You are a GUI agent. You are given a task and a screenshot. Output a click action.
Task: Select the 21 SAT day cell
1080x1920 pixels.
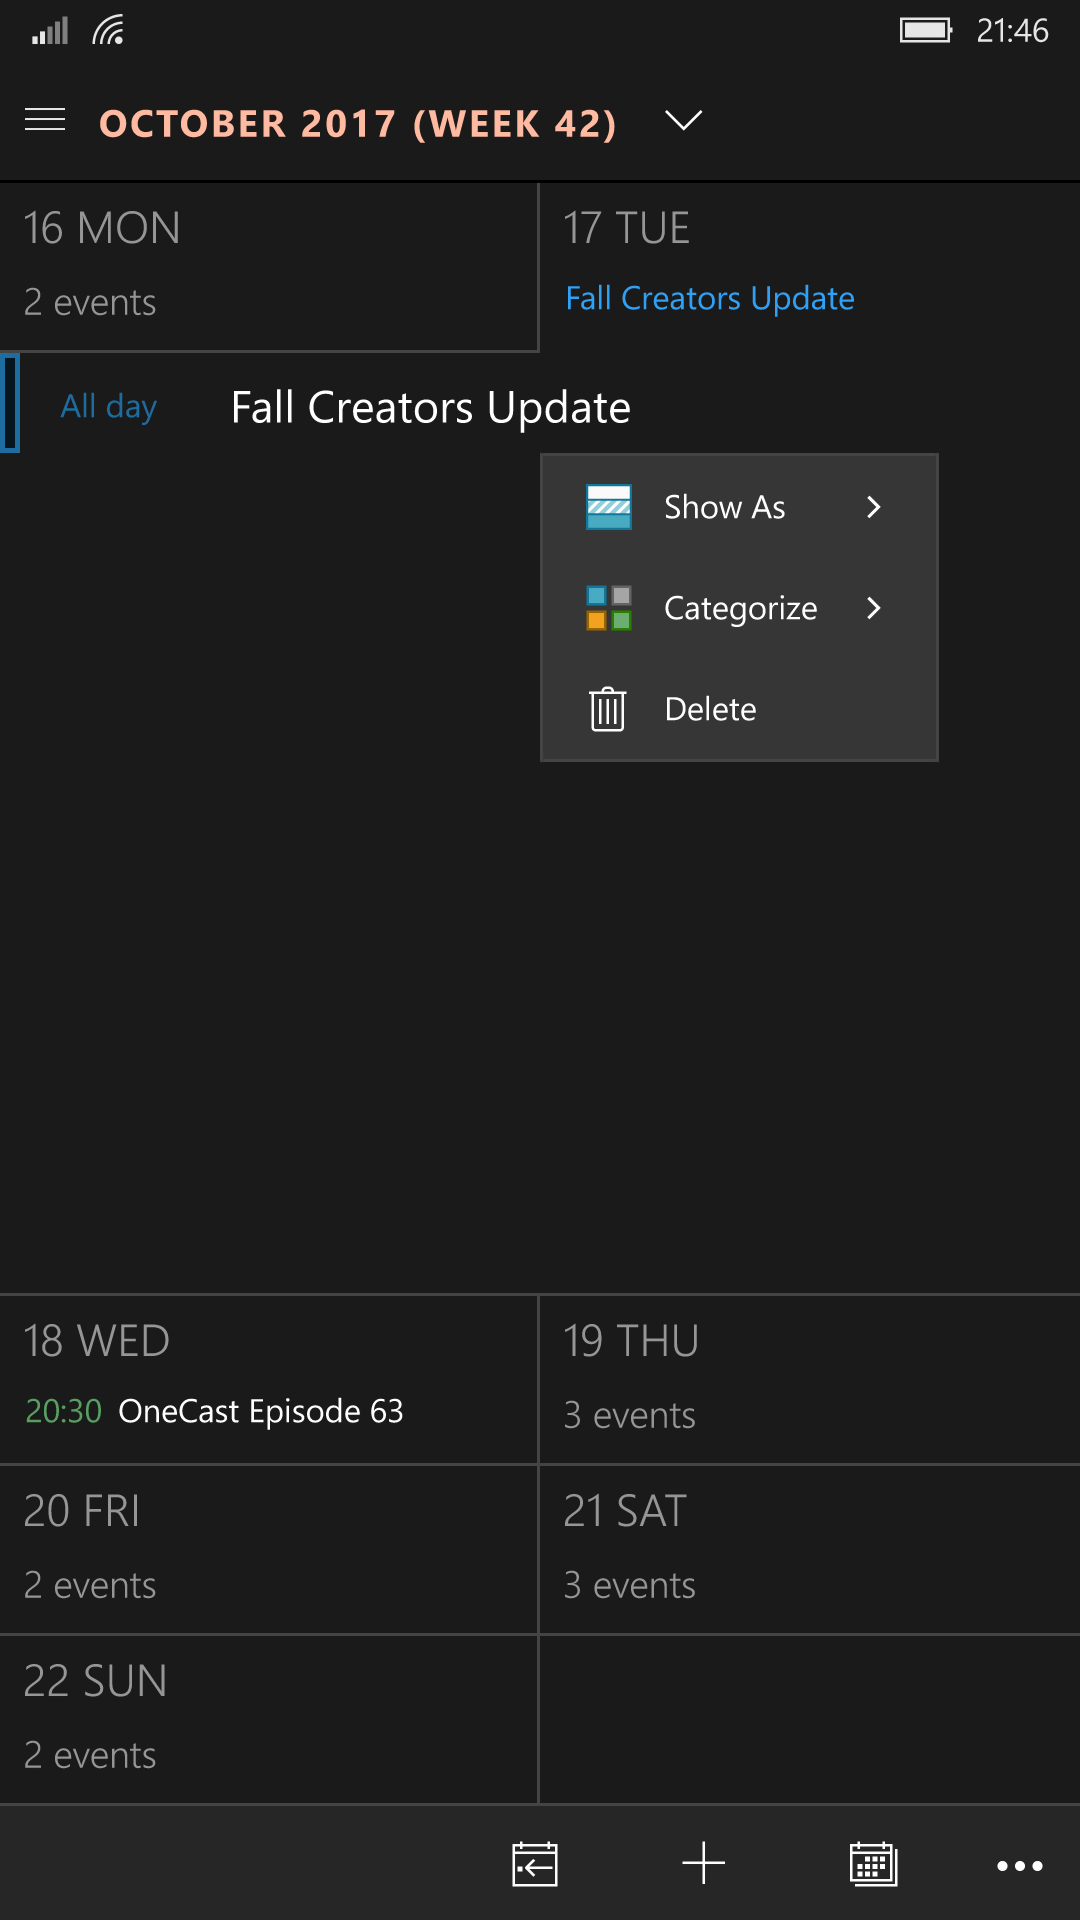[x=810, y=1550]
